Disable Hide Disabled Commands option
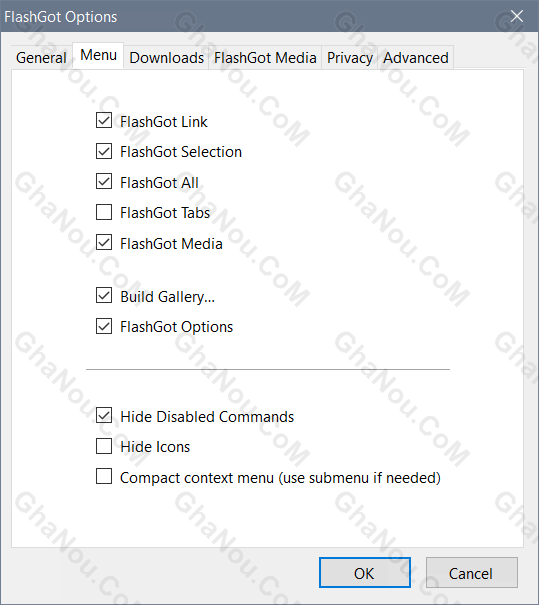Screen dimensions: 539x605 [x=104, y=416]
